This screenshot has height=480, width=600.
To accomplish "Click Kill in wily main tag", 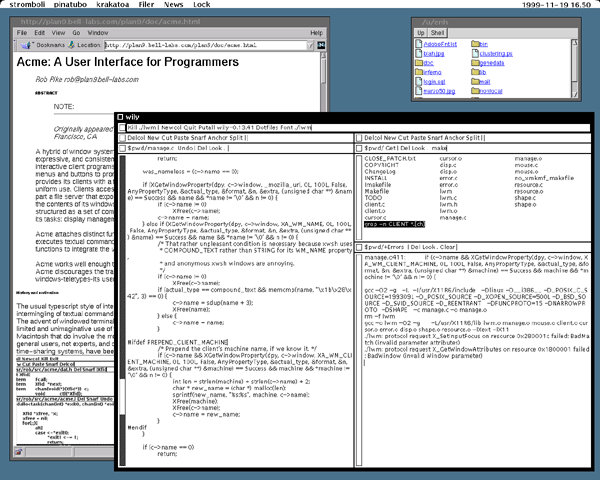I will pos(132,127).
